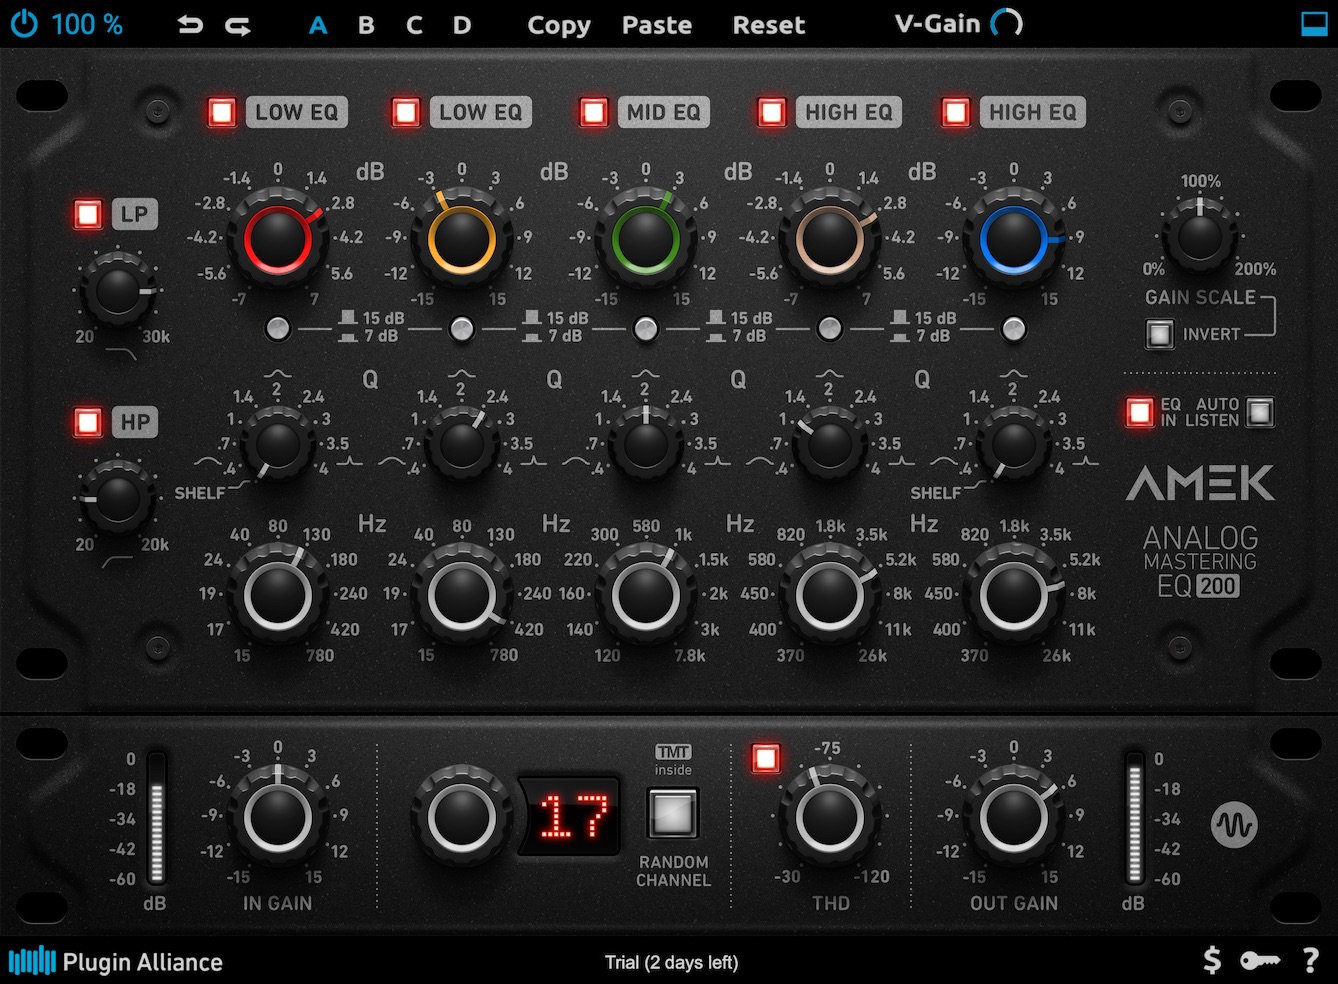Image resolution: width=1338 pixels, height=984 pixels.
Task: Adjust the V-Gain knob in the toolbar
Action: [1009, 24]
